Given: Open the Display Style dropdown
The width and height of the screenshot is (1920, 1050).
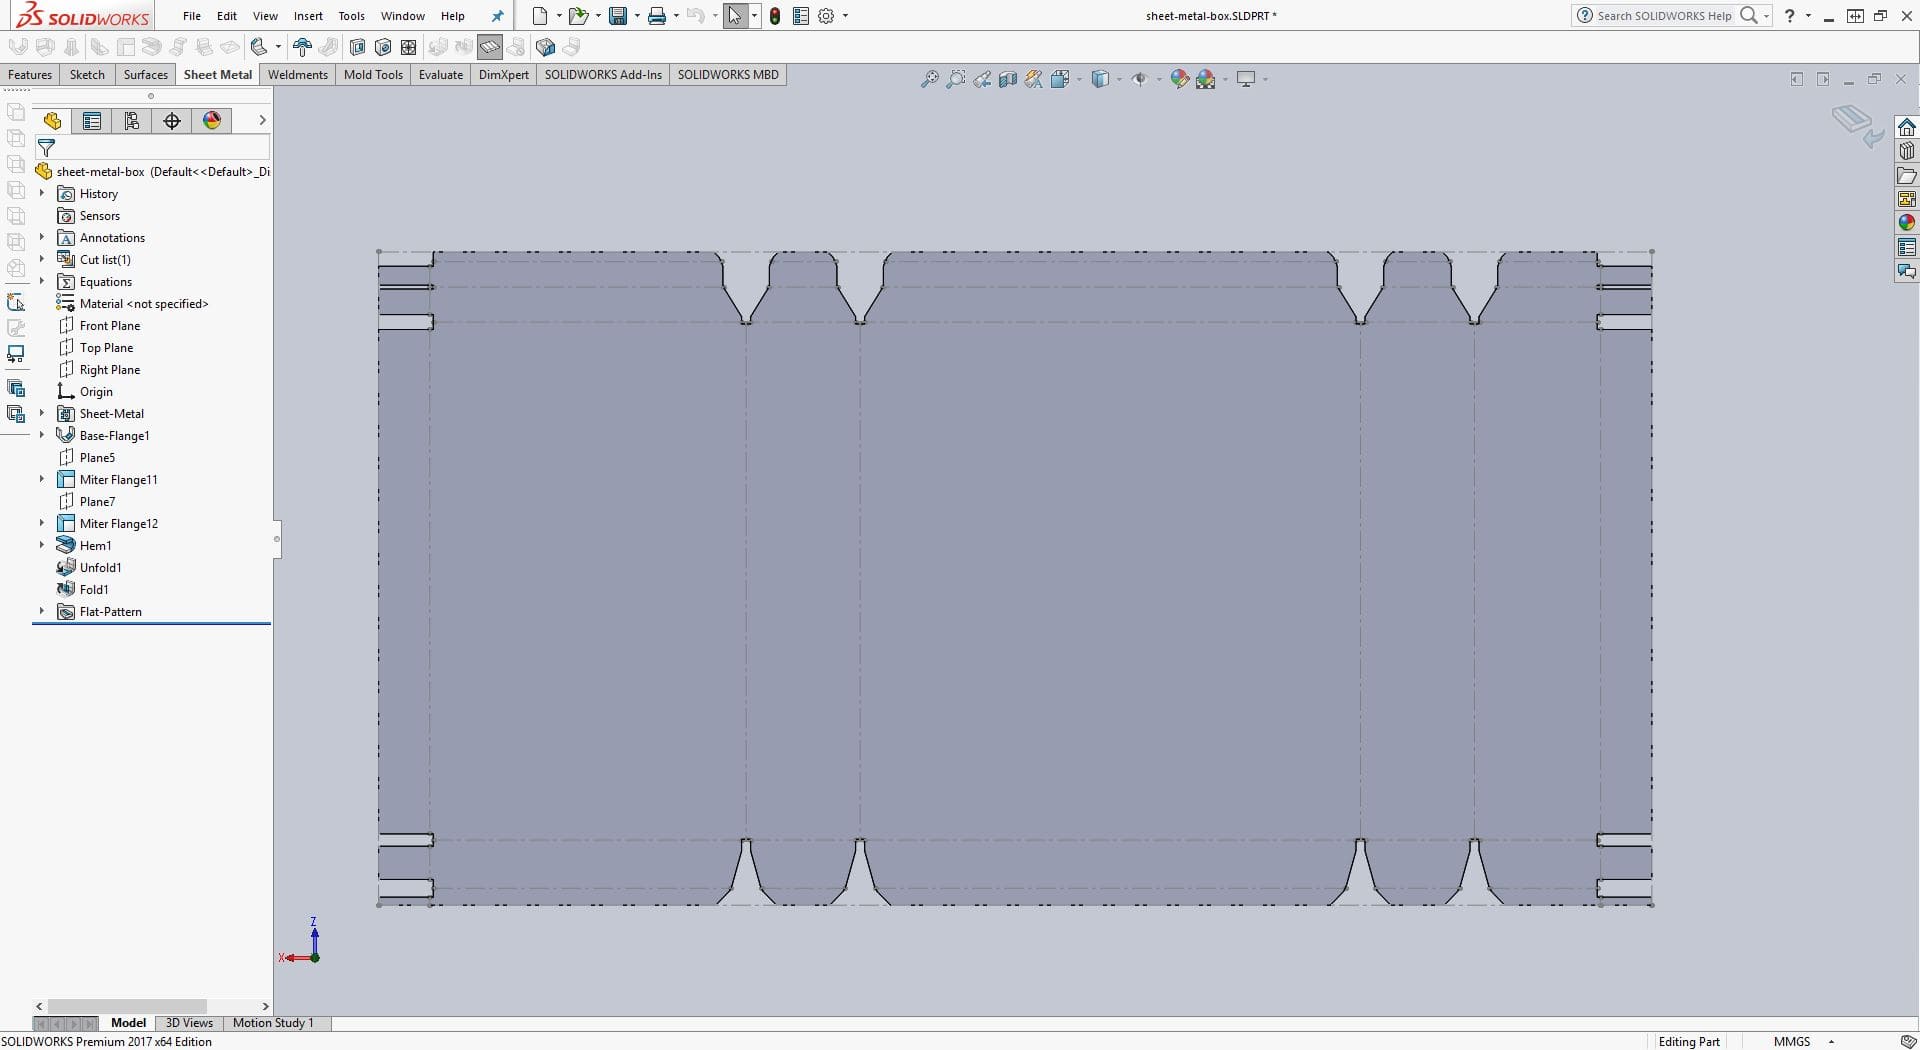Looking at the screenshot, I should click(1118, 79).
